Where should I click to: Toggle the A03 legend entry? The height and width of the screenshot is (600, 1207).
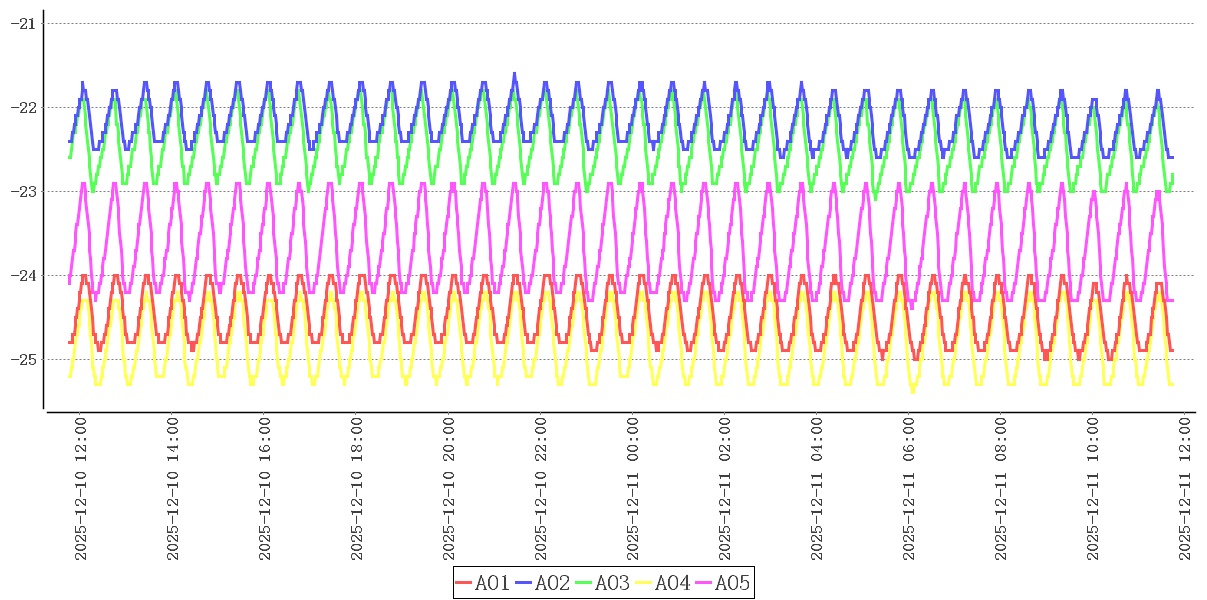(612, 583)
